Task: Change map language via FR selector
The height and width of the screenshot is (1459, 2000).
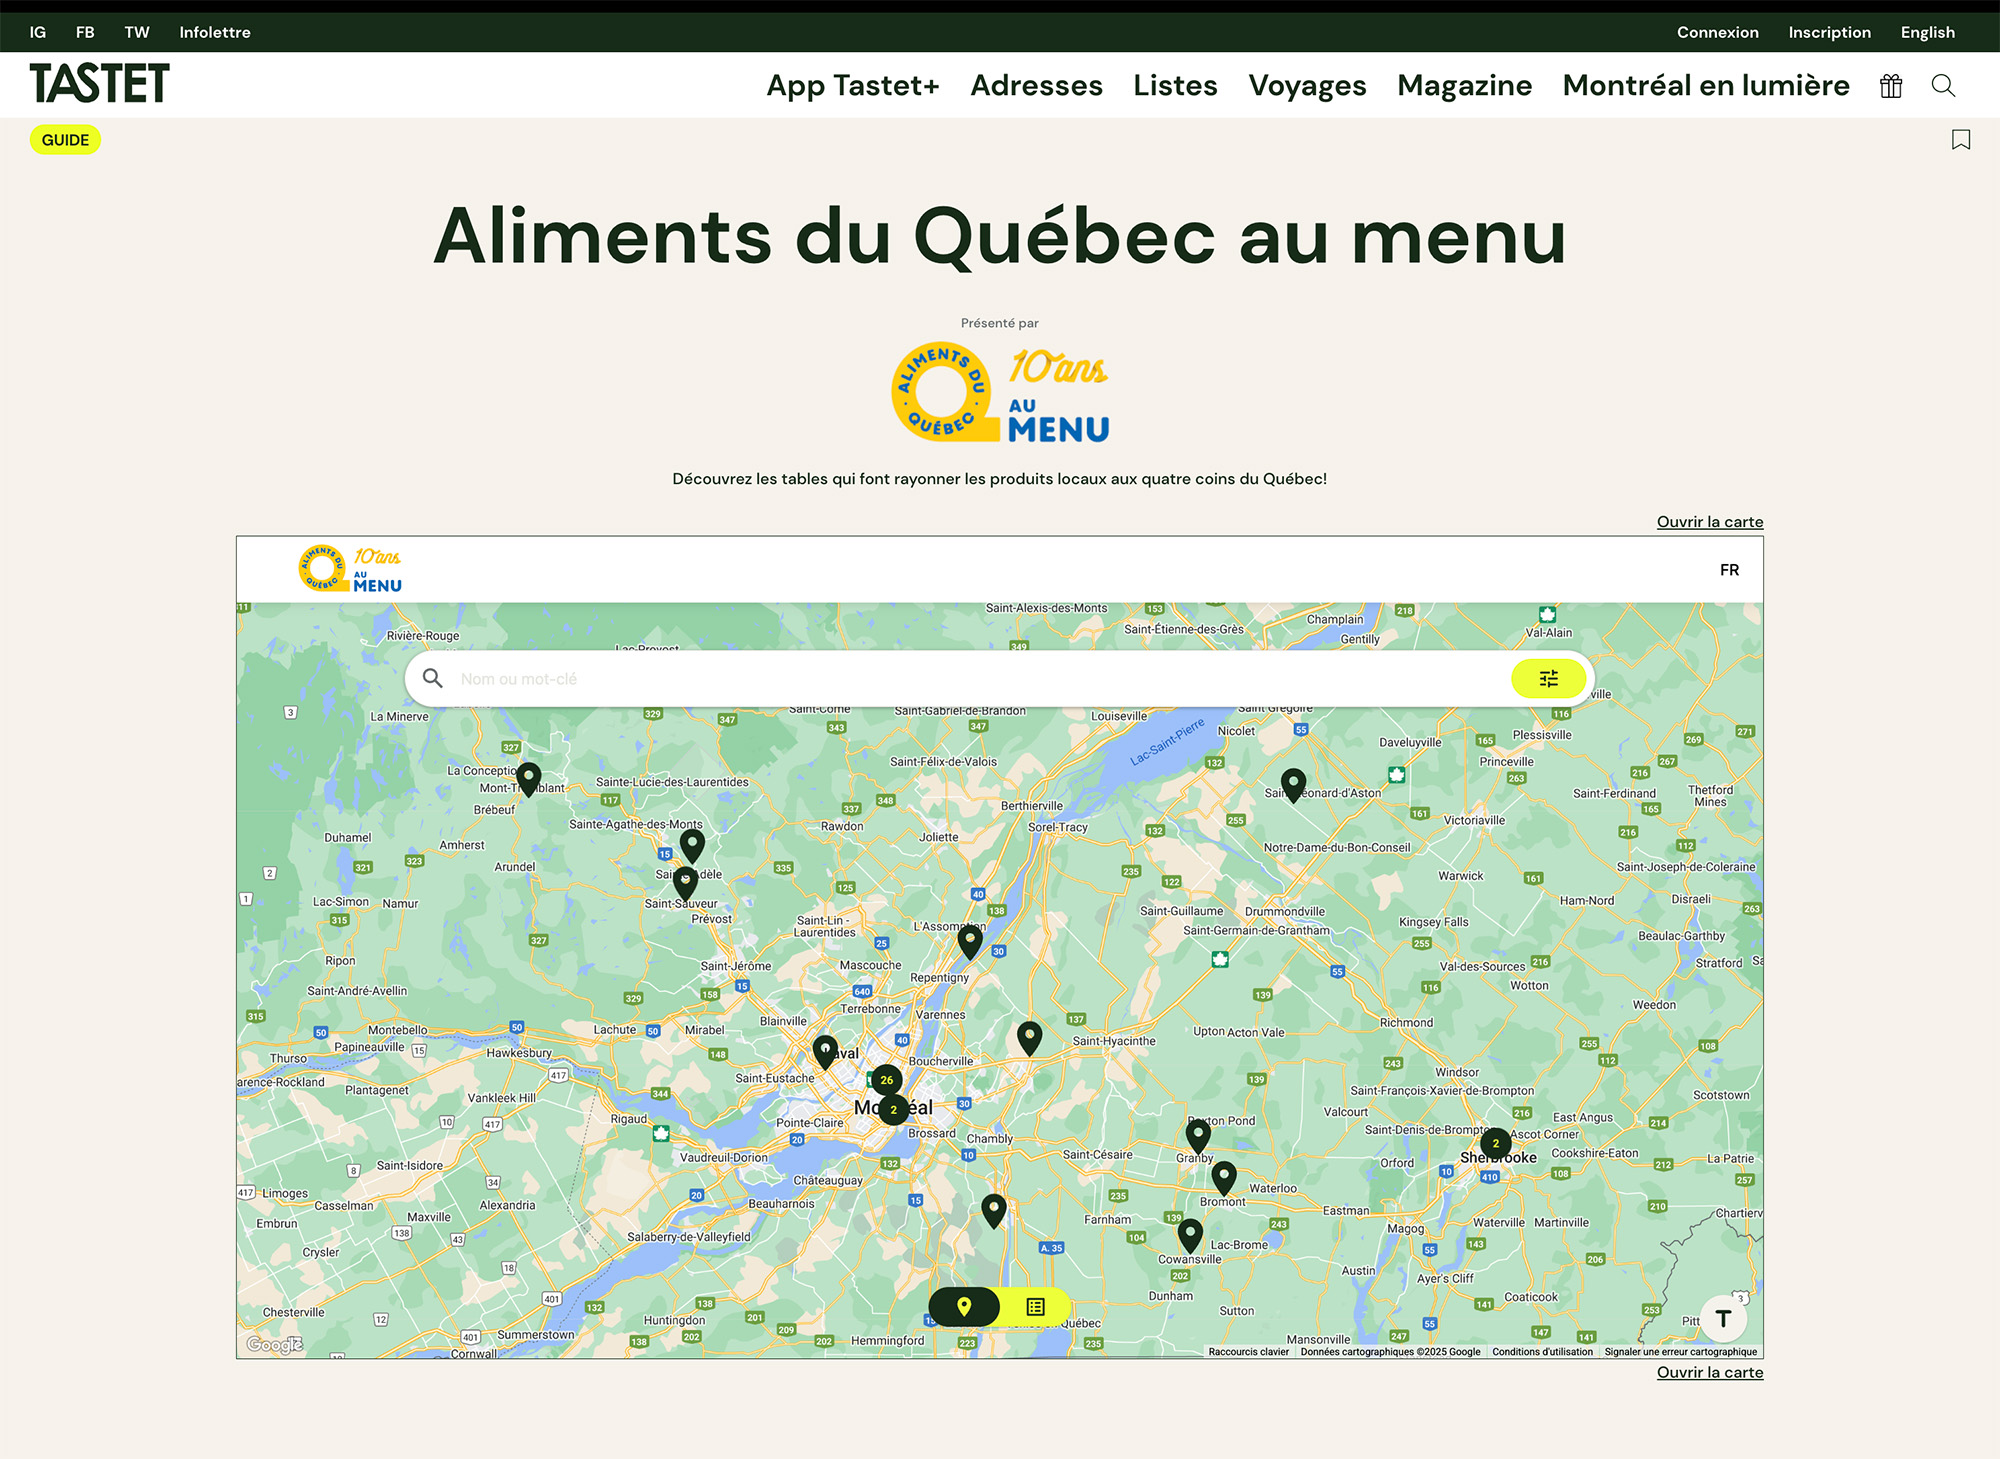Action: [1729, 570]
